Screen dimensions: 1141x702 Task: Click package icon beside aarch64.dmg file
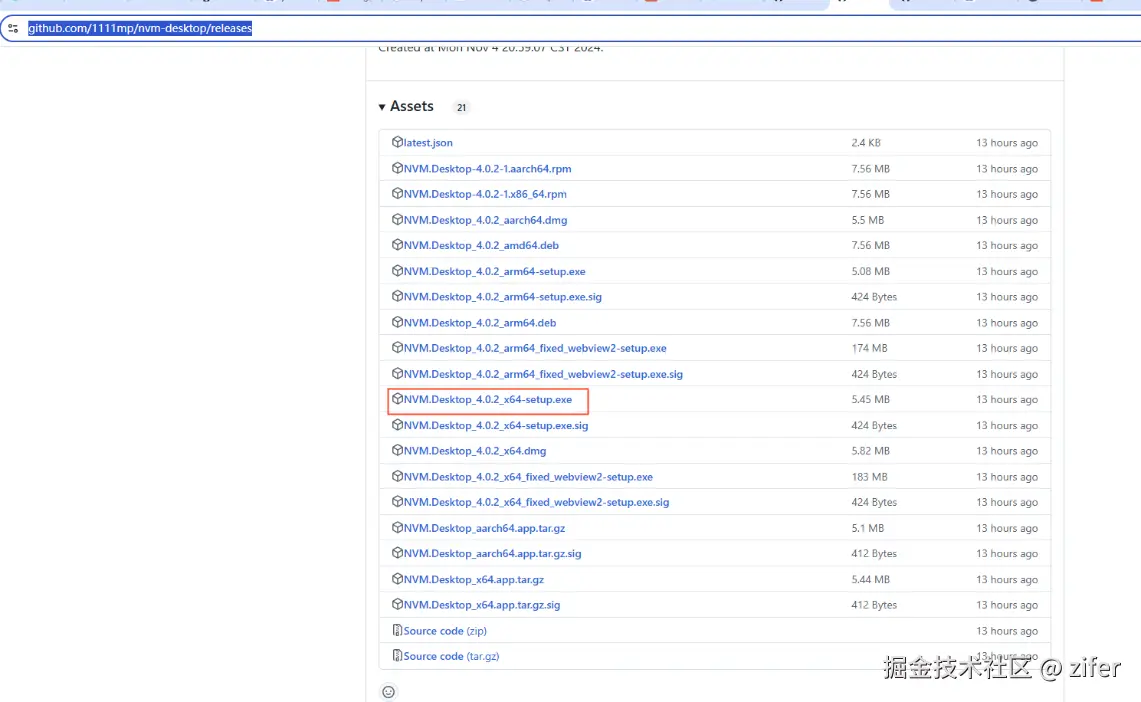397,219
